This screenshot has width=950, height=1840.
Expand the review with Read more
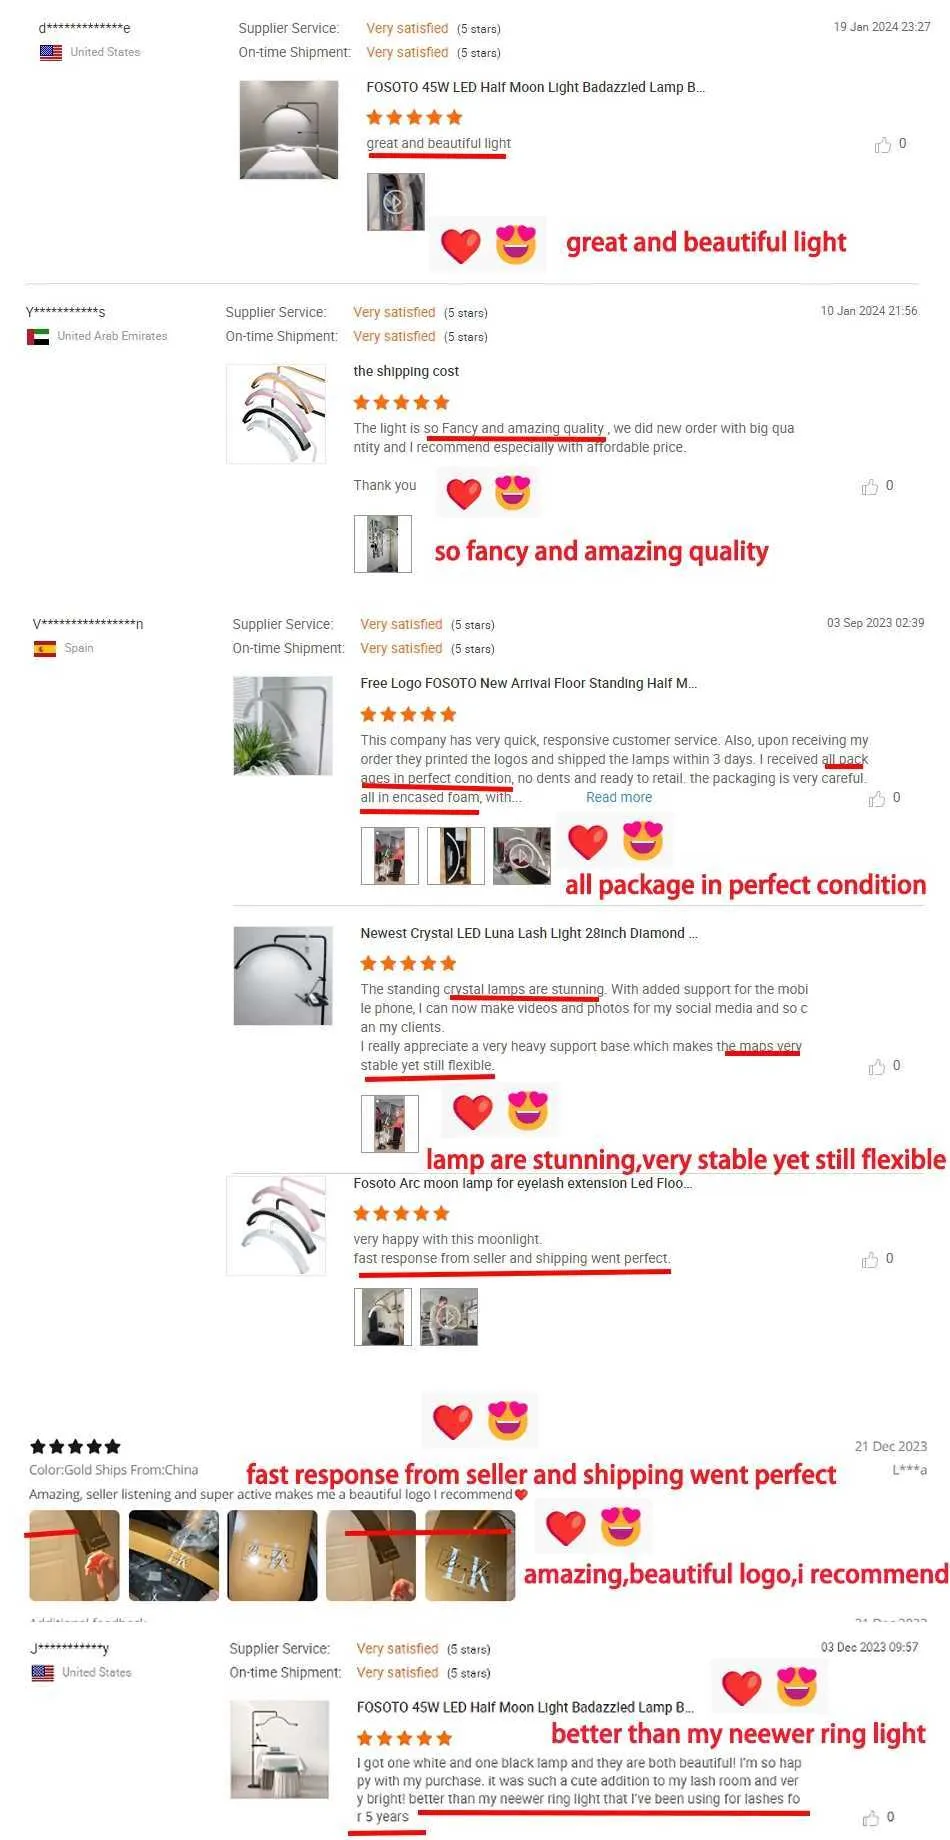[619, 797]
